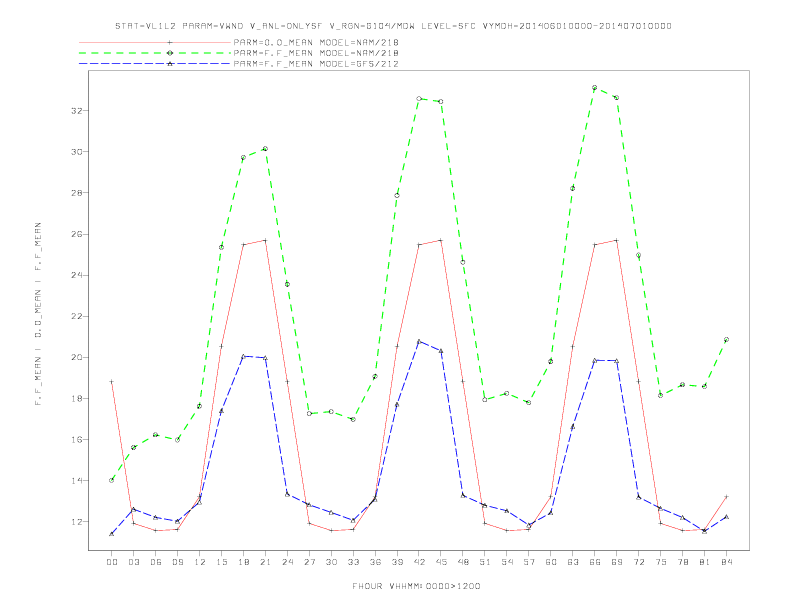Viewport: 792px width, 612px height.
Task: Click y-axis tick label 14
Action: click(76, 481)
